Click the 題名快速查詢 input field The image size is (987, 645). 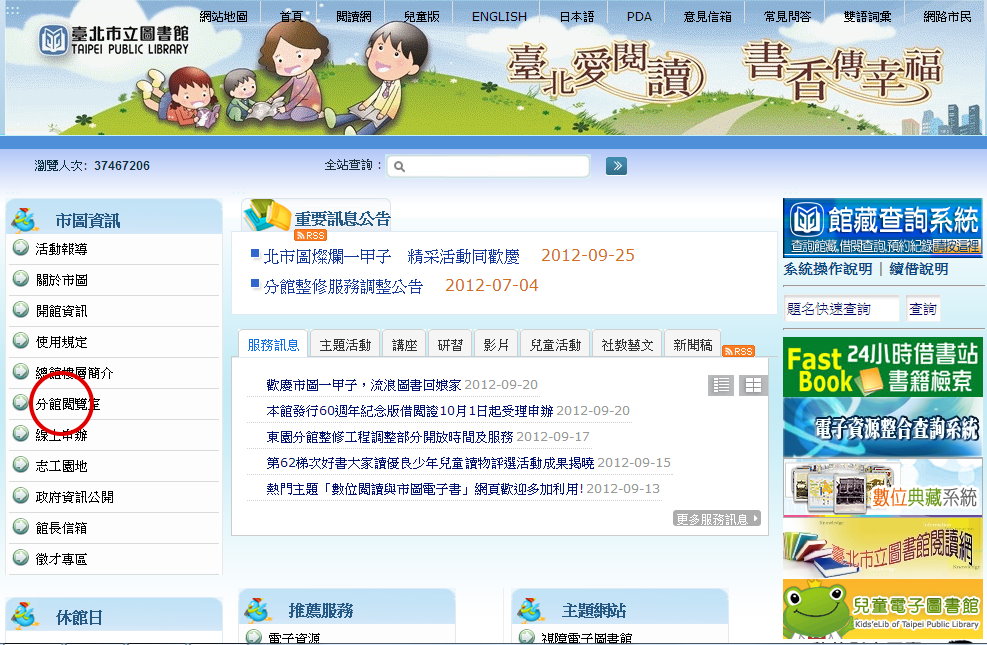(842, 308)
